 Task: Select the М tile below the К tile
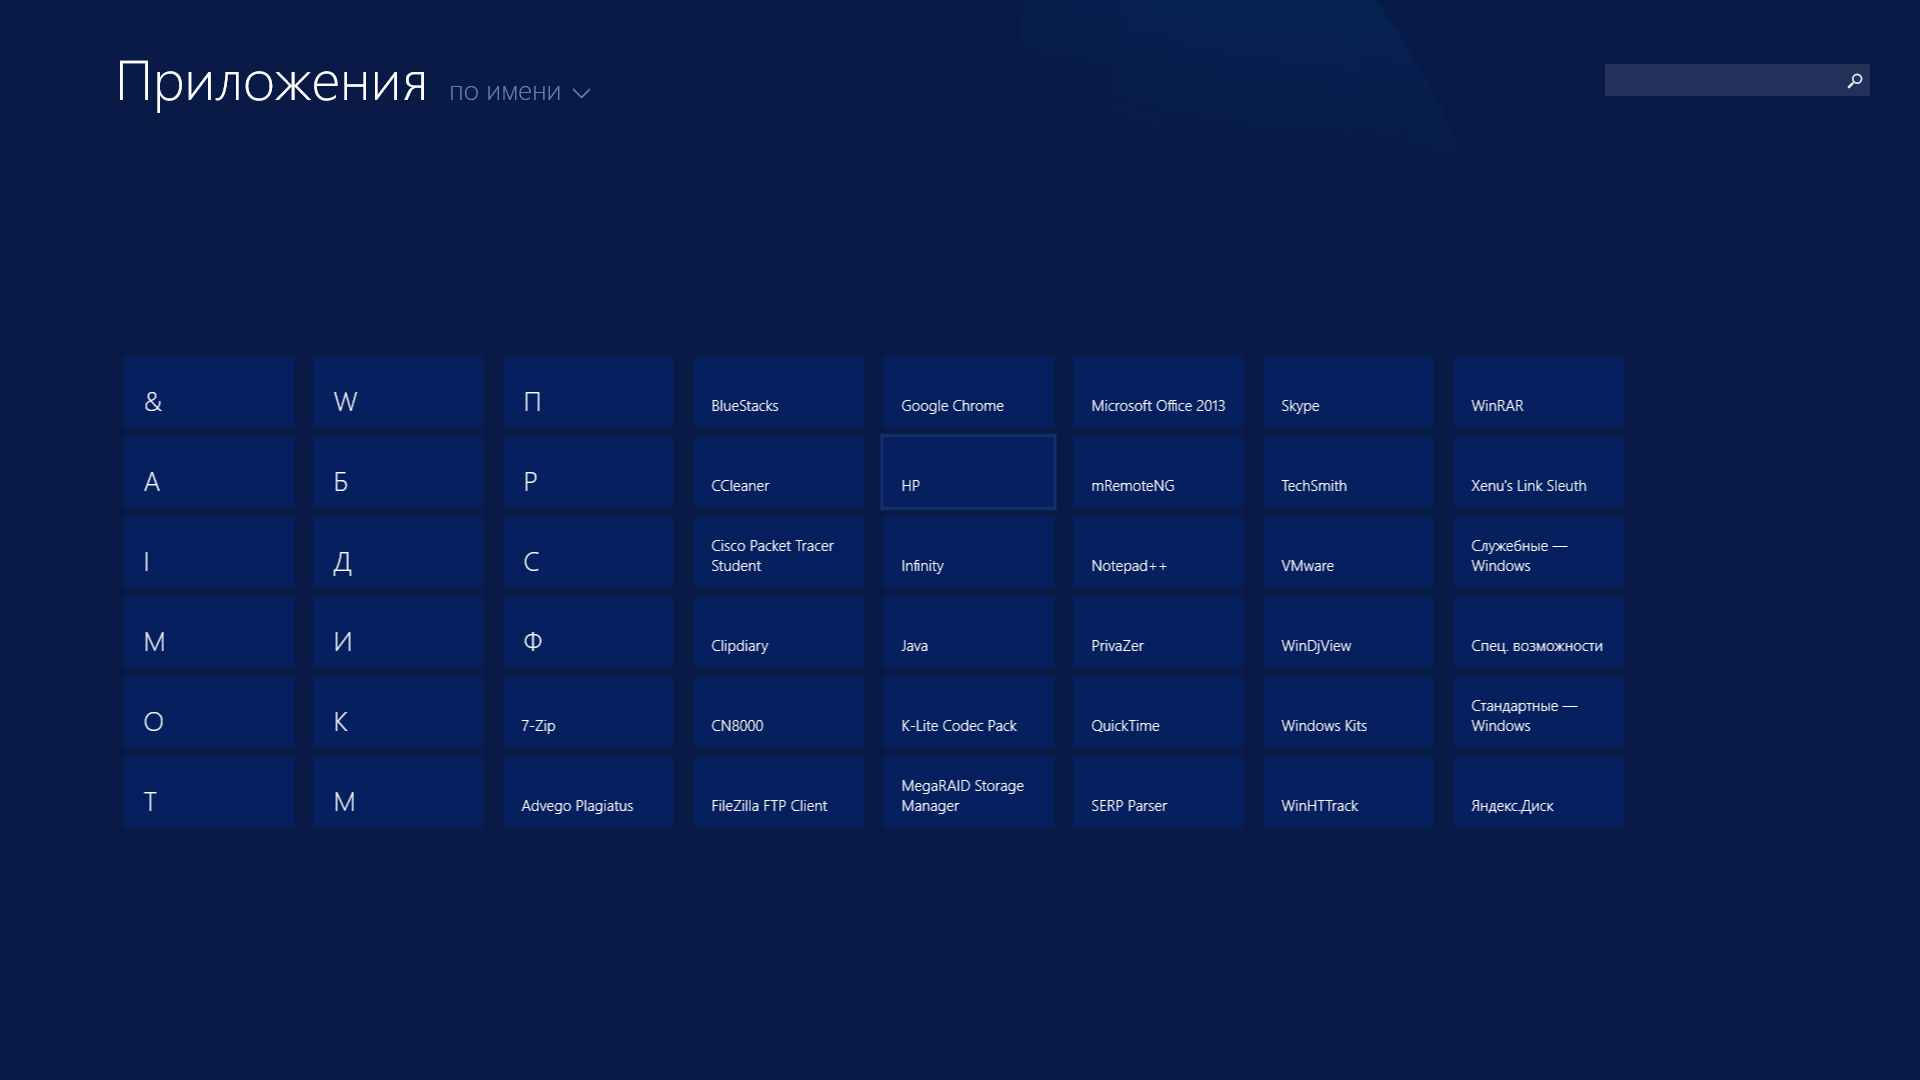point(398,792)
